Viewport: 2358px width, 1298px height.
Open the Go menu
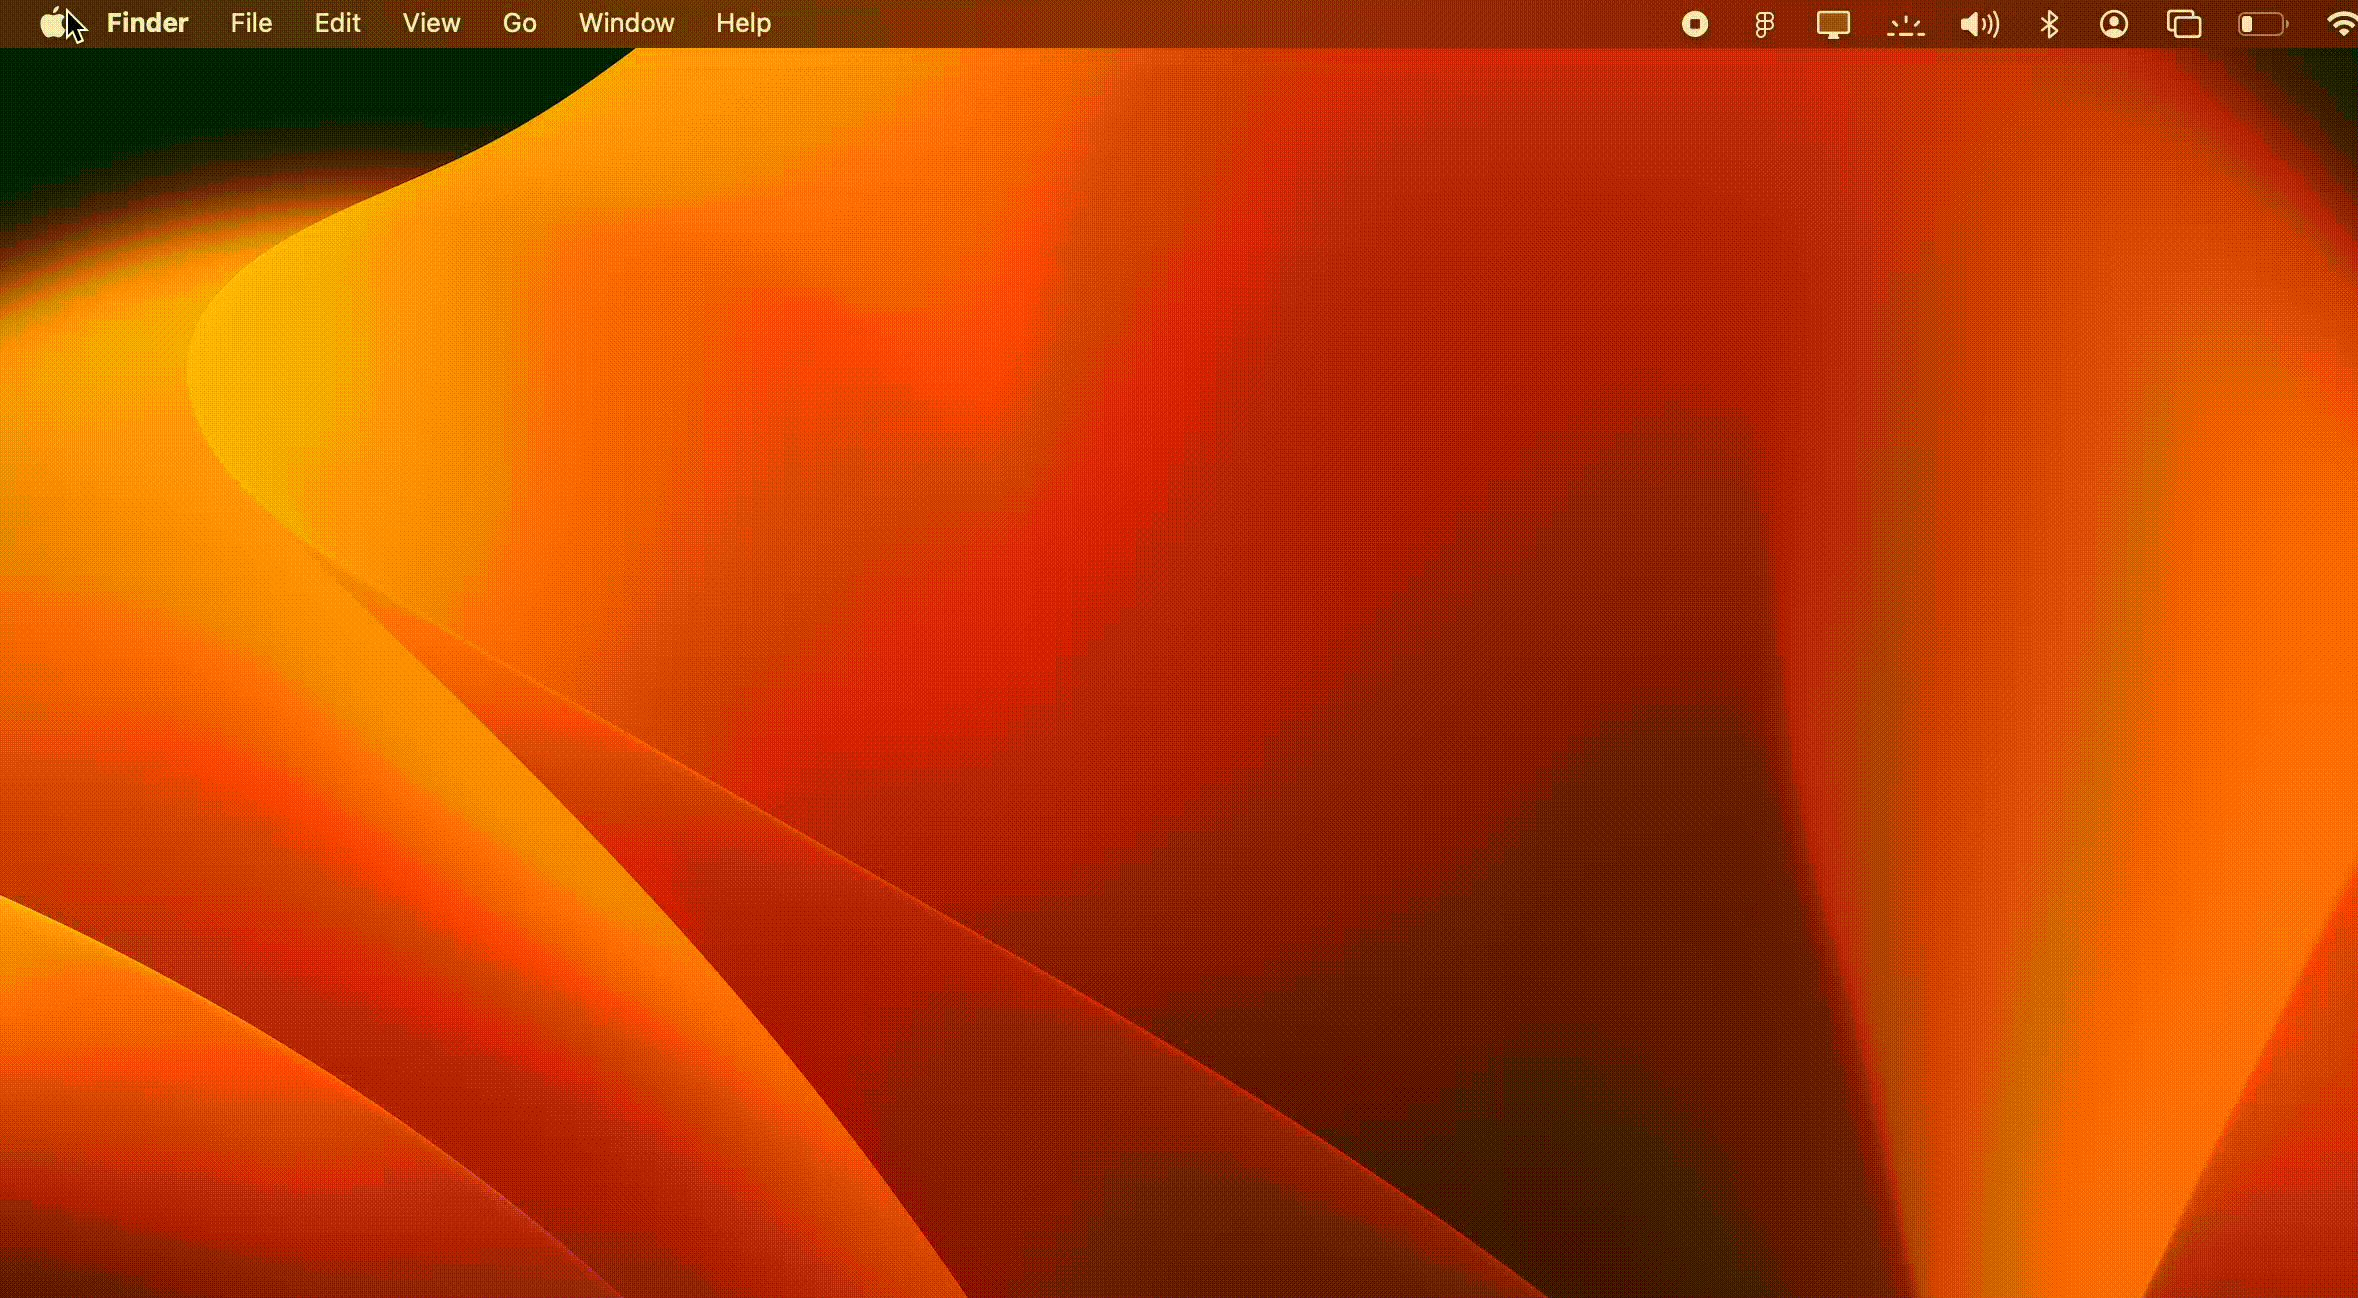tap(519, 23)
